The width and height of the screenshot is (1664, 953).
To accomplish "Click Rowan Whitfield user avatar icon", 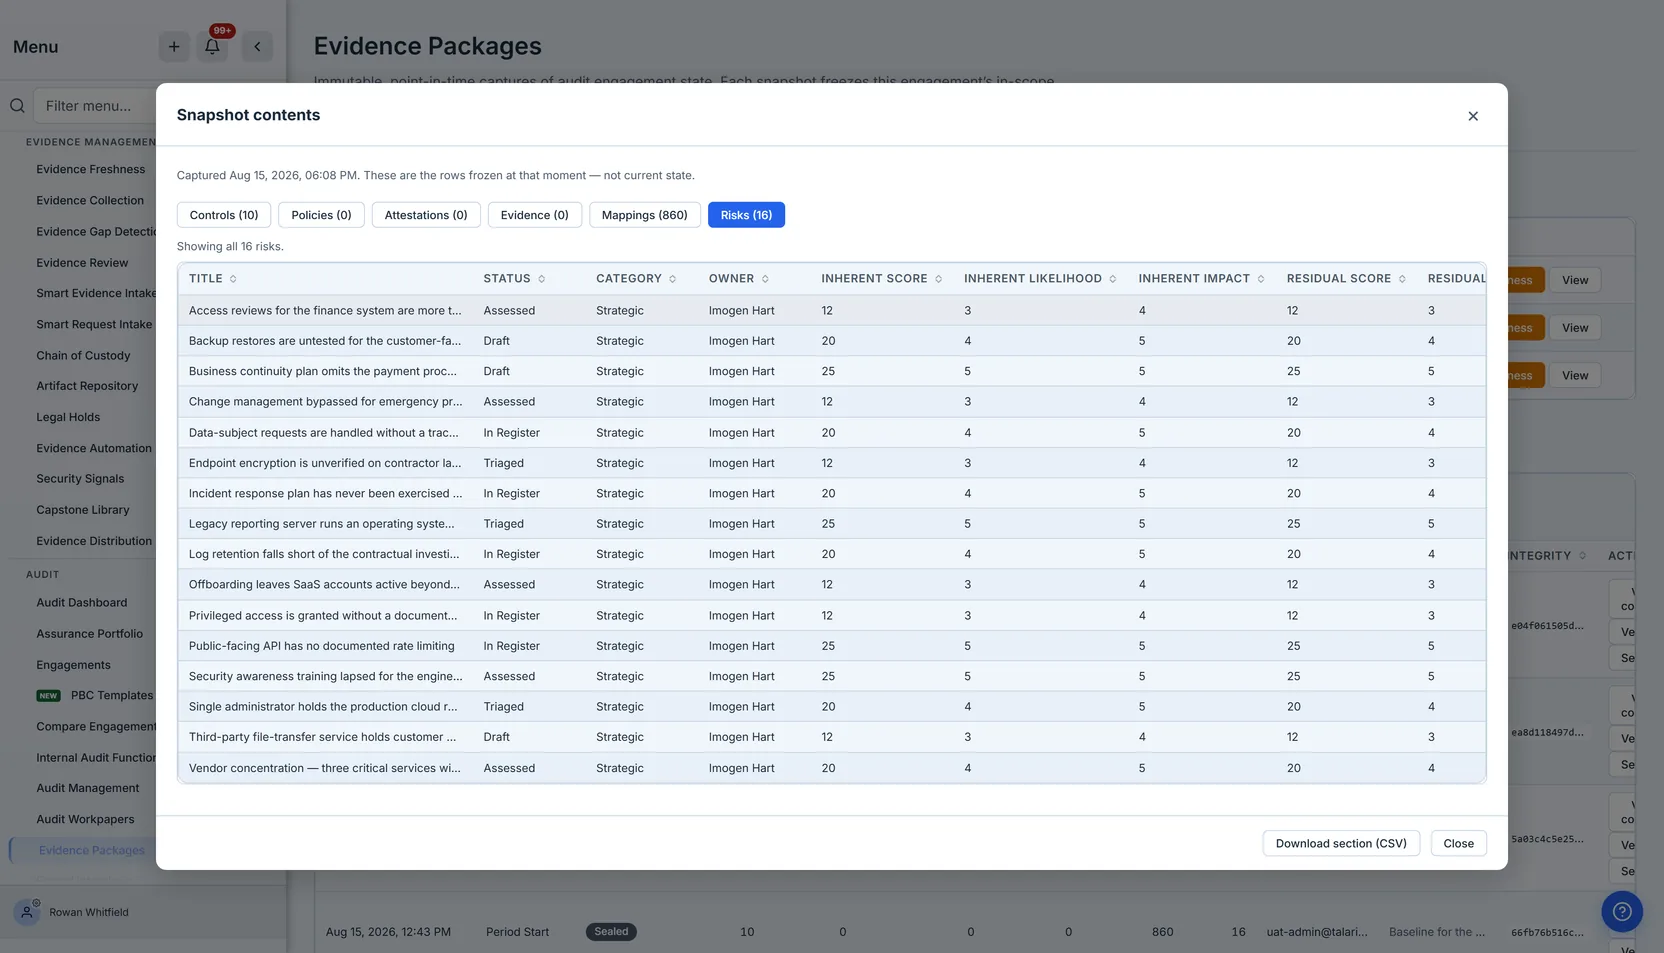I will (x=27, y=912).
